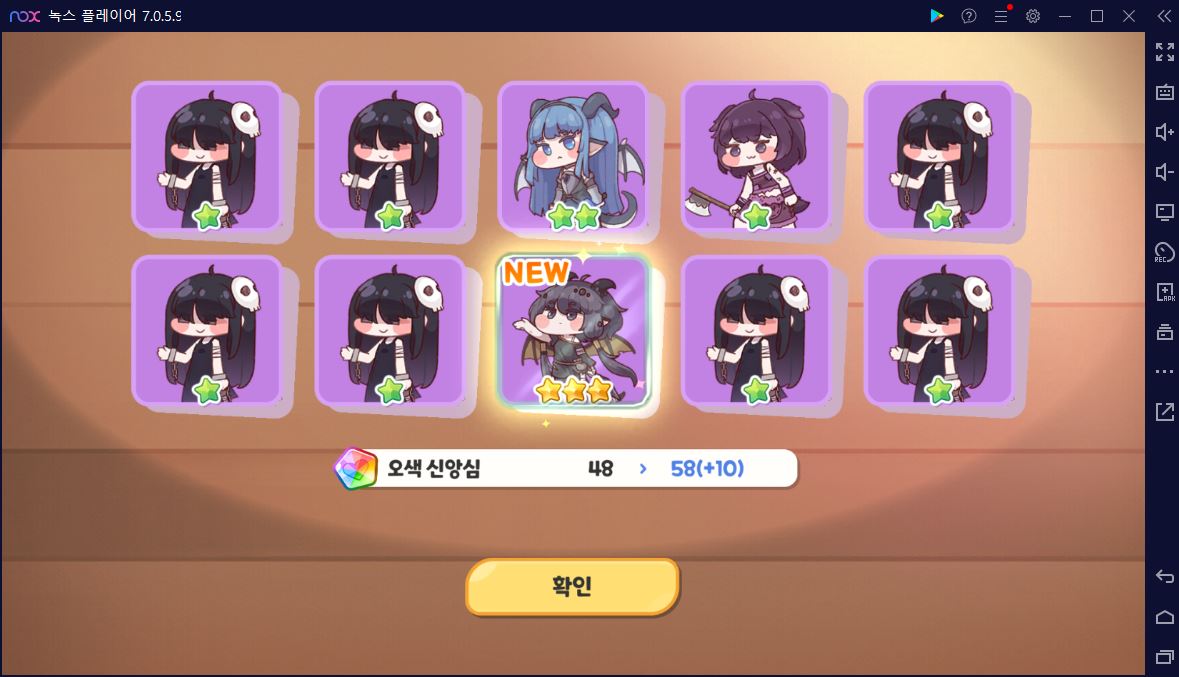Install APK using the APK plus icon
Image resolution: width=1179 pixels, height=677 pixels.
1165,292
